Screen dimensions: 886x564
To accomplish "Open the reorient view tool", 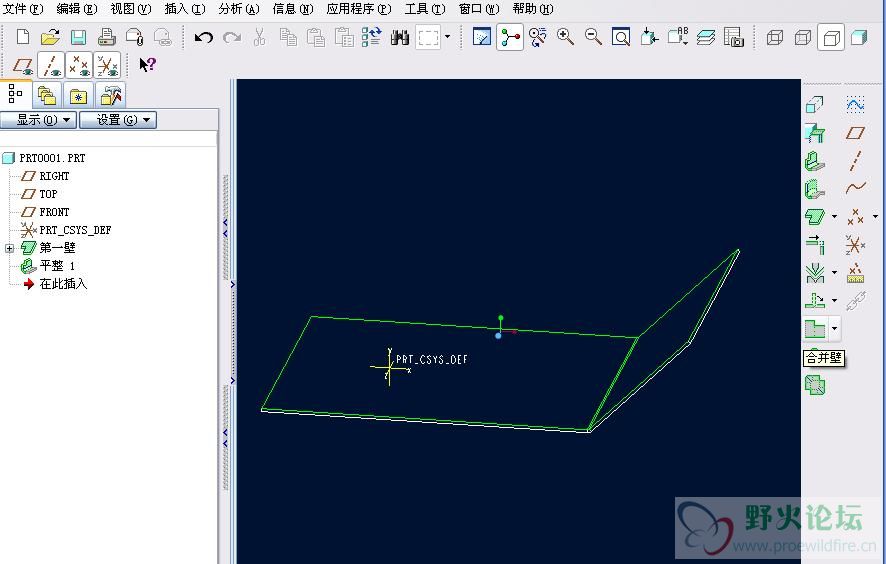I will [x=649, y=37].
